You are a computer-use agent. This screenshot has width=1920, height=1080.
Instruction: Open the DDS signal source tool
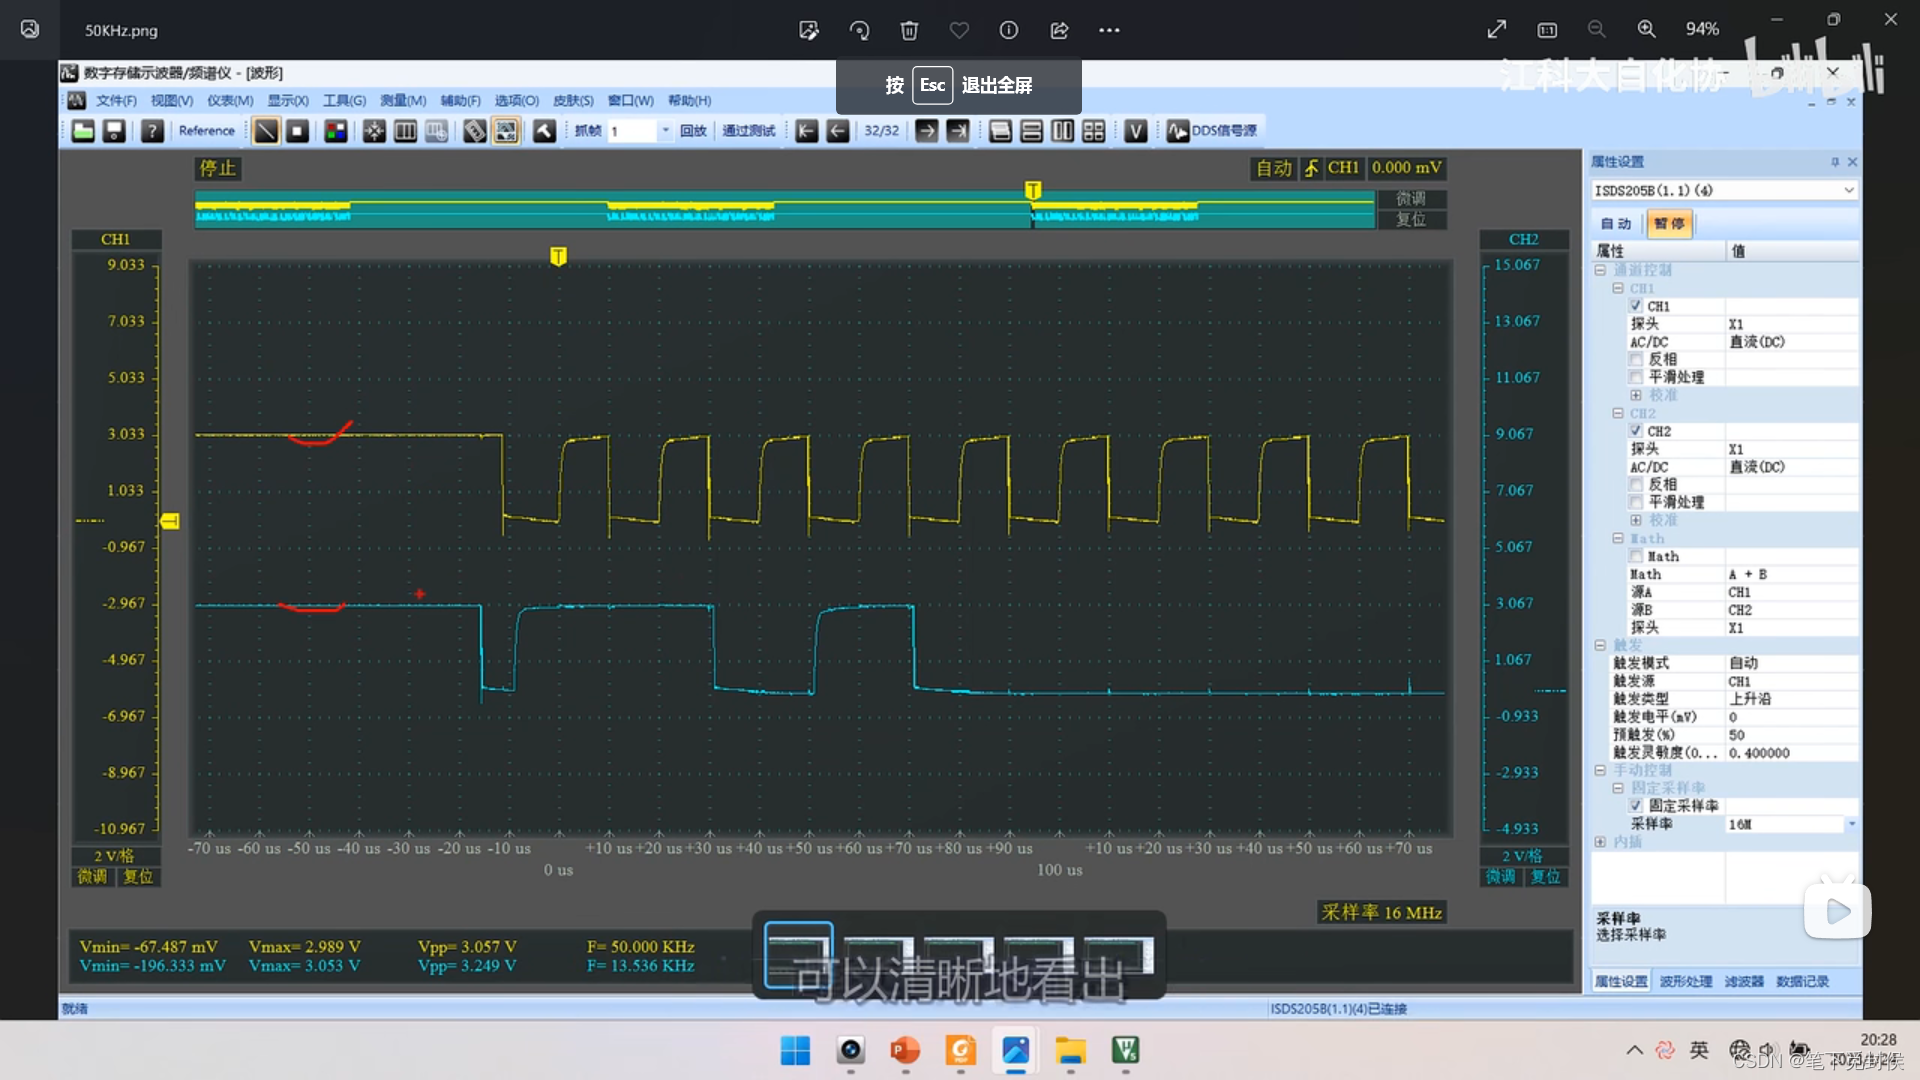point(1212,131)
